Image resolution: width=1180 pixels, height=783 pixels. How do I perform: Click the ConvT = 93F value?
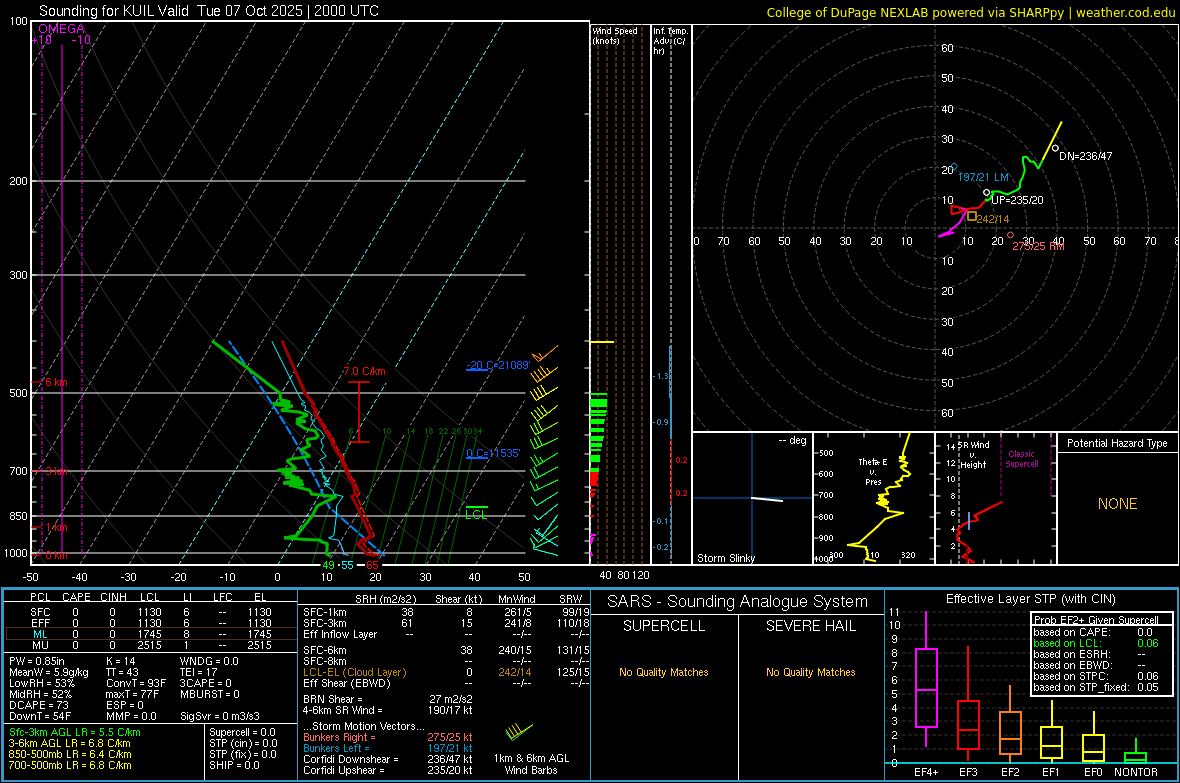click(135, 683)
